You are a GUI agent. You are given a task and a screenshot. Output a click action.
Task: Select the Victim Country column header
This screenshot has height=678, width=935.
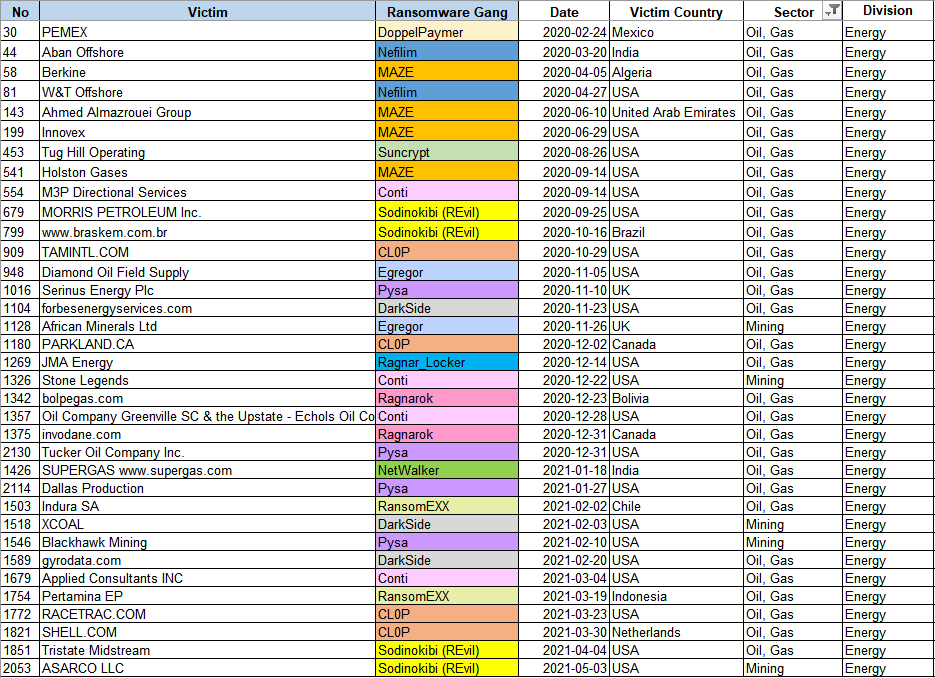click(676, 11)
